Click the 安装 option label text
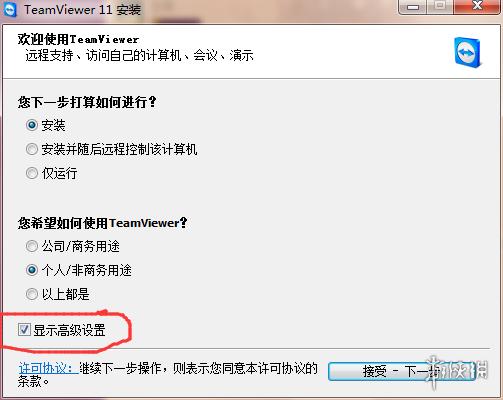Screen dimensions: 503x400 pos(53,125)
